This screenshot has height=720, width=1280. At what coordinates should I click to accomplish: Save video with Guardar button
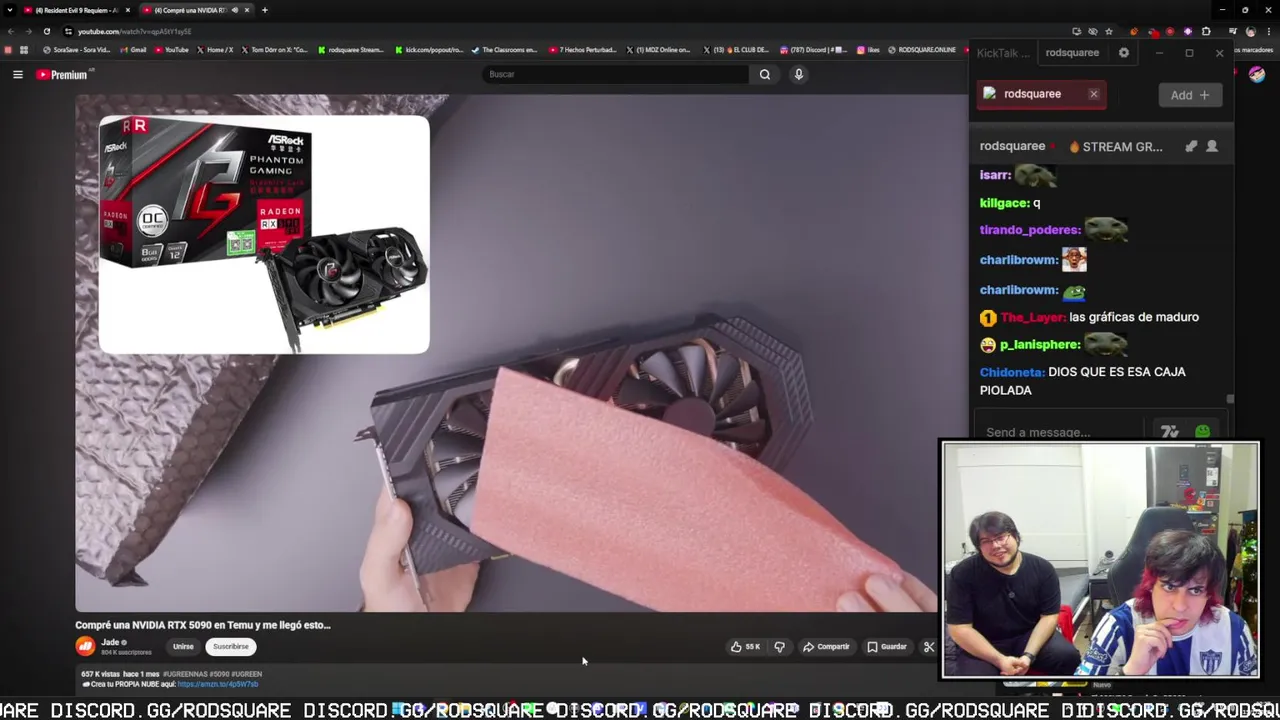tap(887, 647)
